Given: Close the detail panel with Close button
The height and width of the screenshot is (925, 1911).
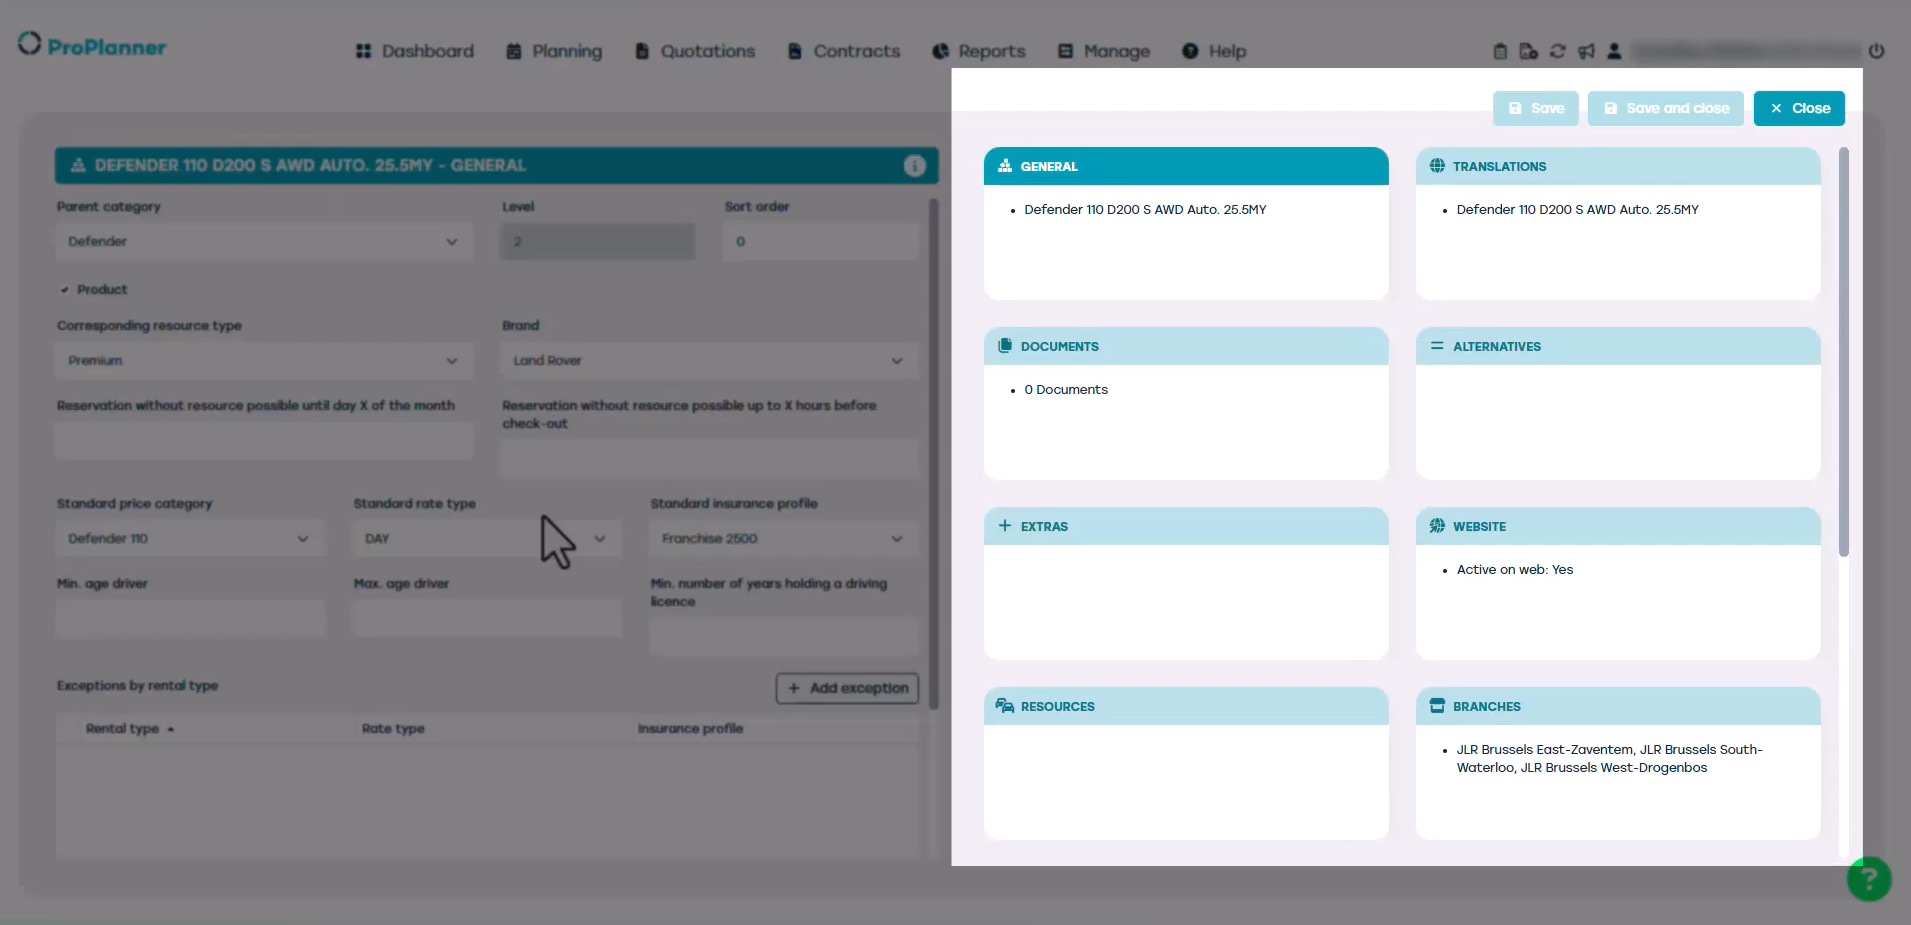Looking at the screenshot, I should coord(1799,108).
